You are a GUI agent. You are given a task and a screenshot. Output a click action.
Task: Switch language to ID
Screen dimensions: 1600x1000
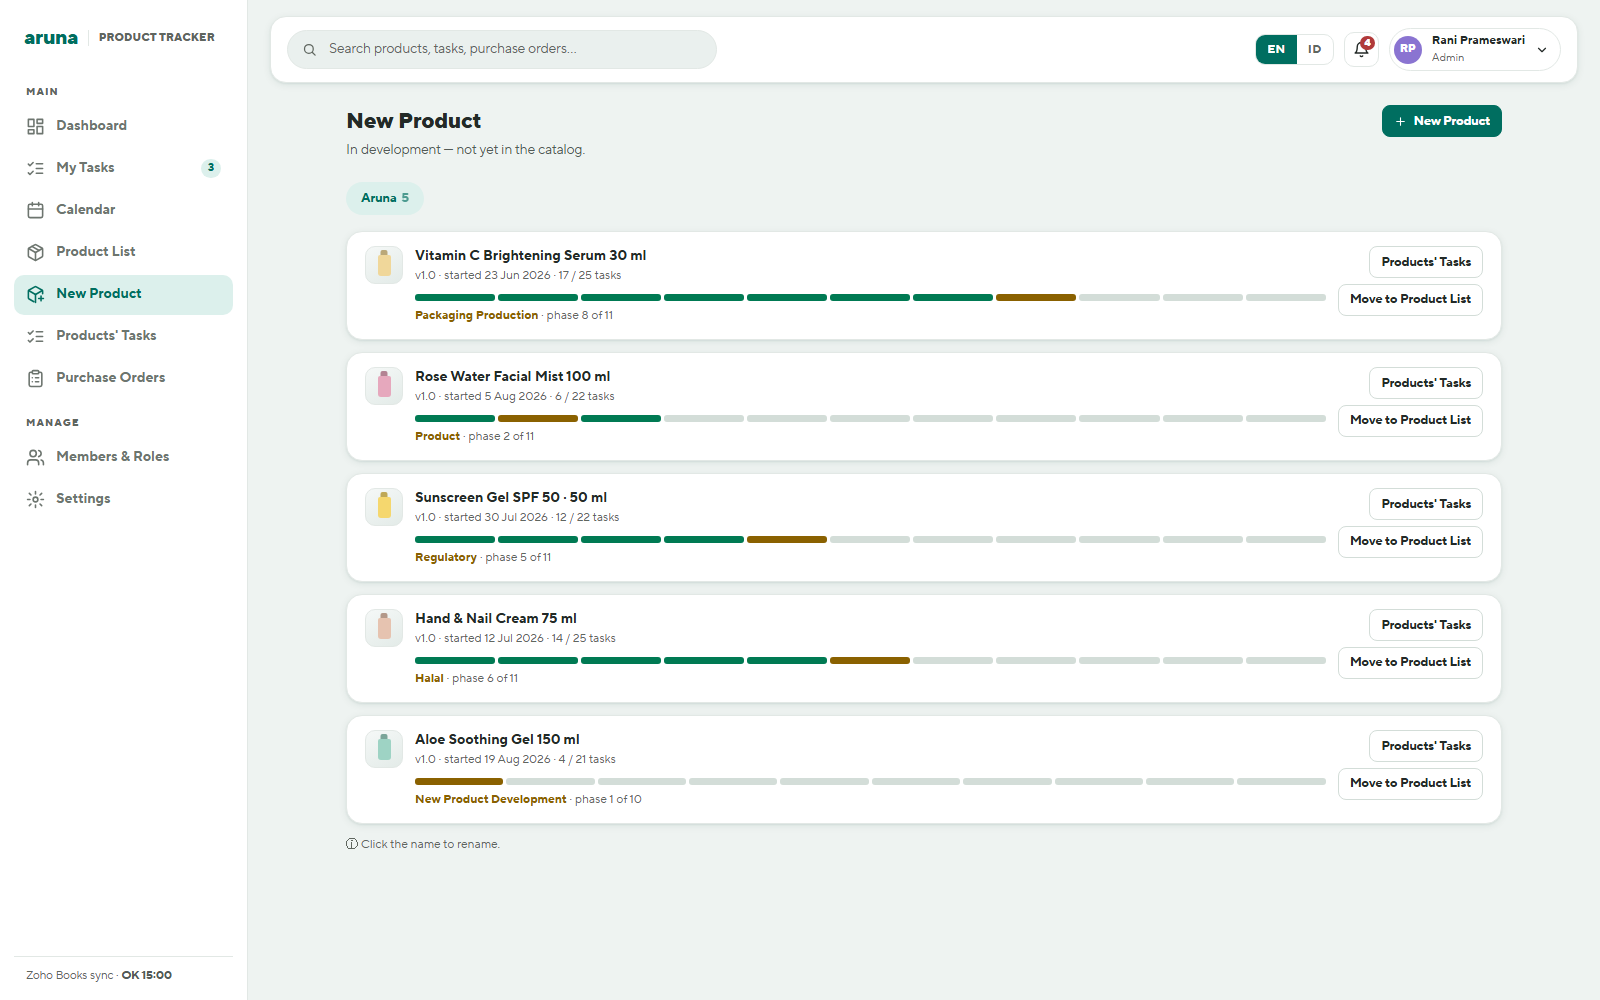tap(1315, 49)
